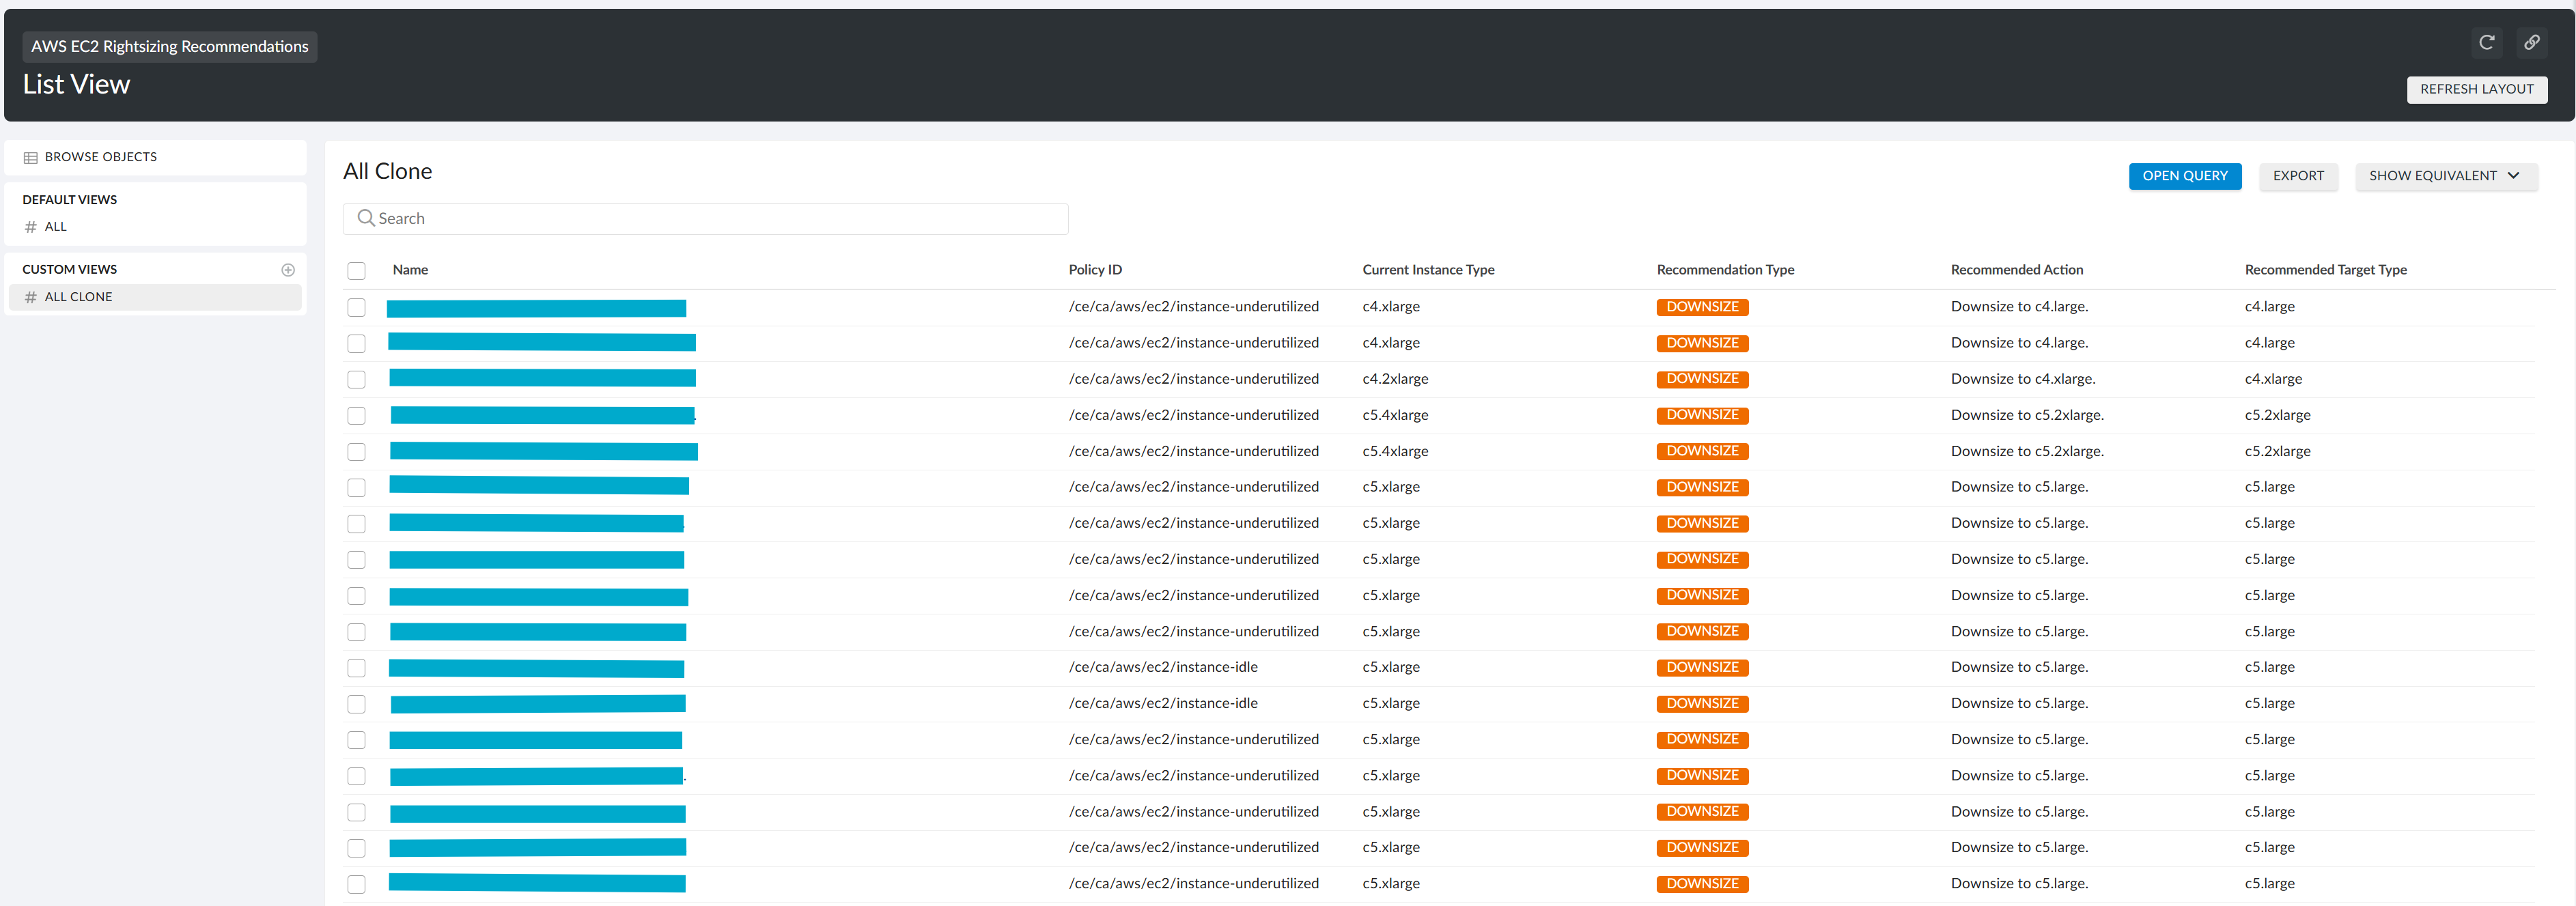Click the Current Instance Type column header
The width and height of the screenshot is (2576, 906).
[1428, 270]
